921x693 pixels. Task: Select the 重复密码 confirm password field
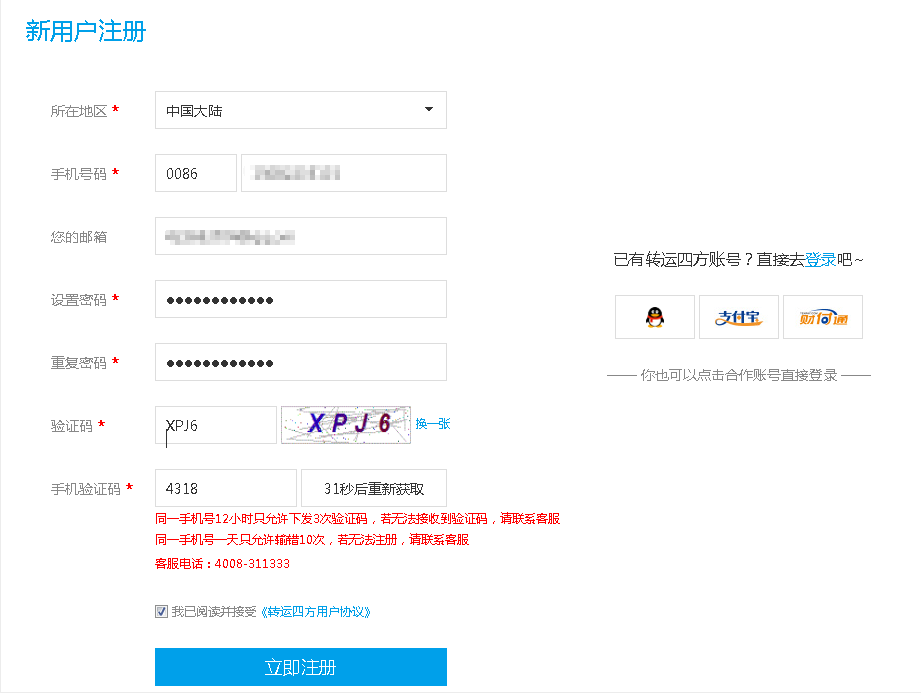(x=300, y=362)
